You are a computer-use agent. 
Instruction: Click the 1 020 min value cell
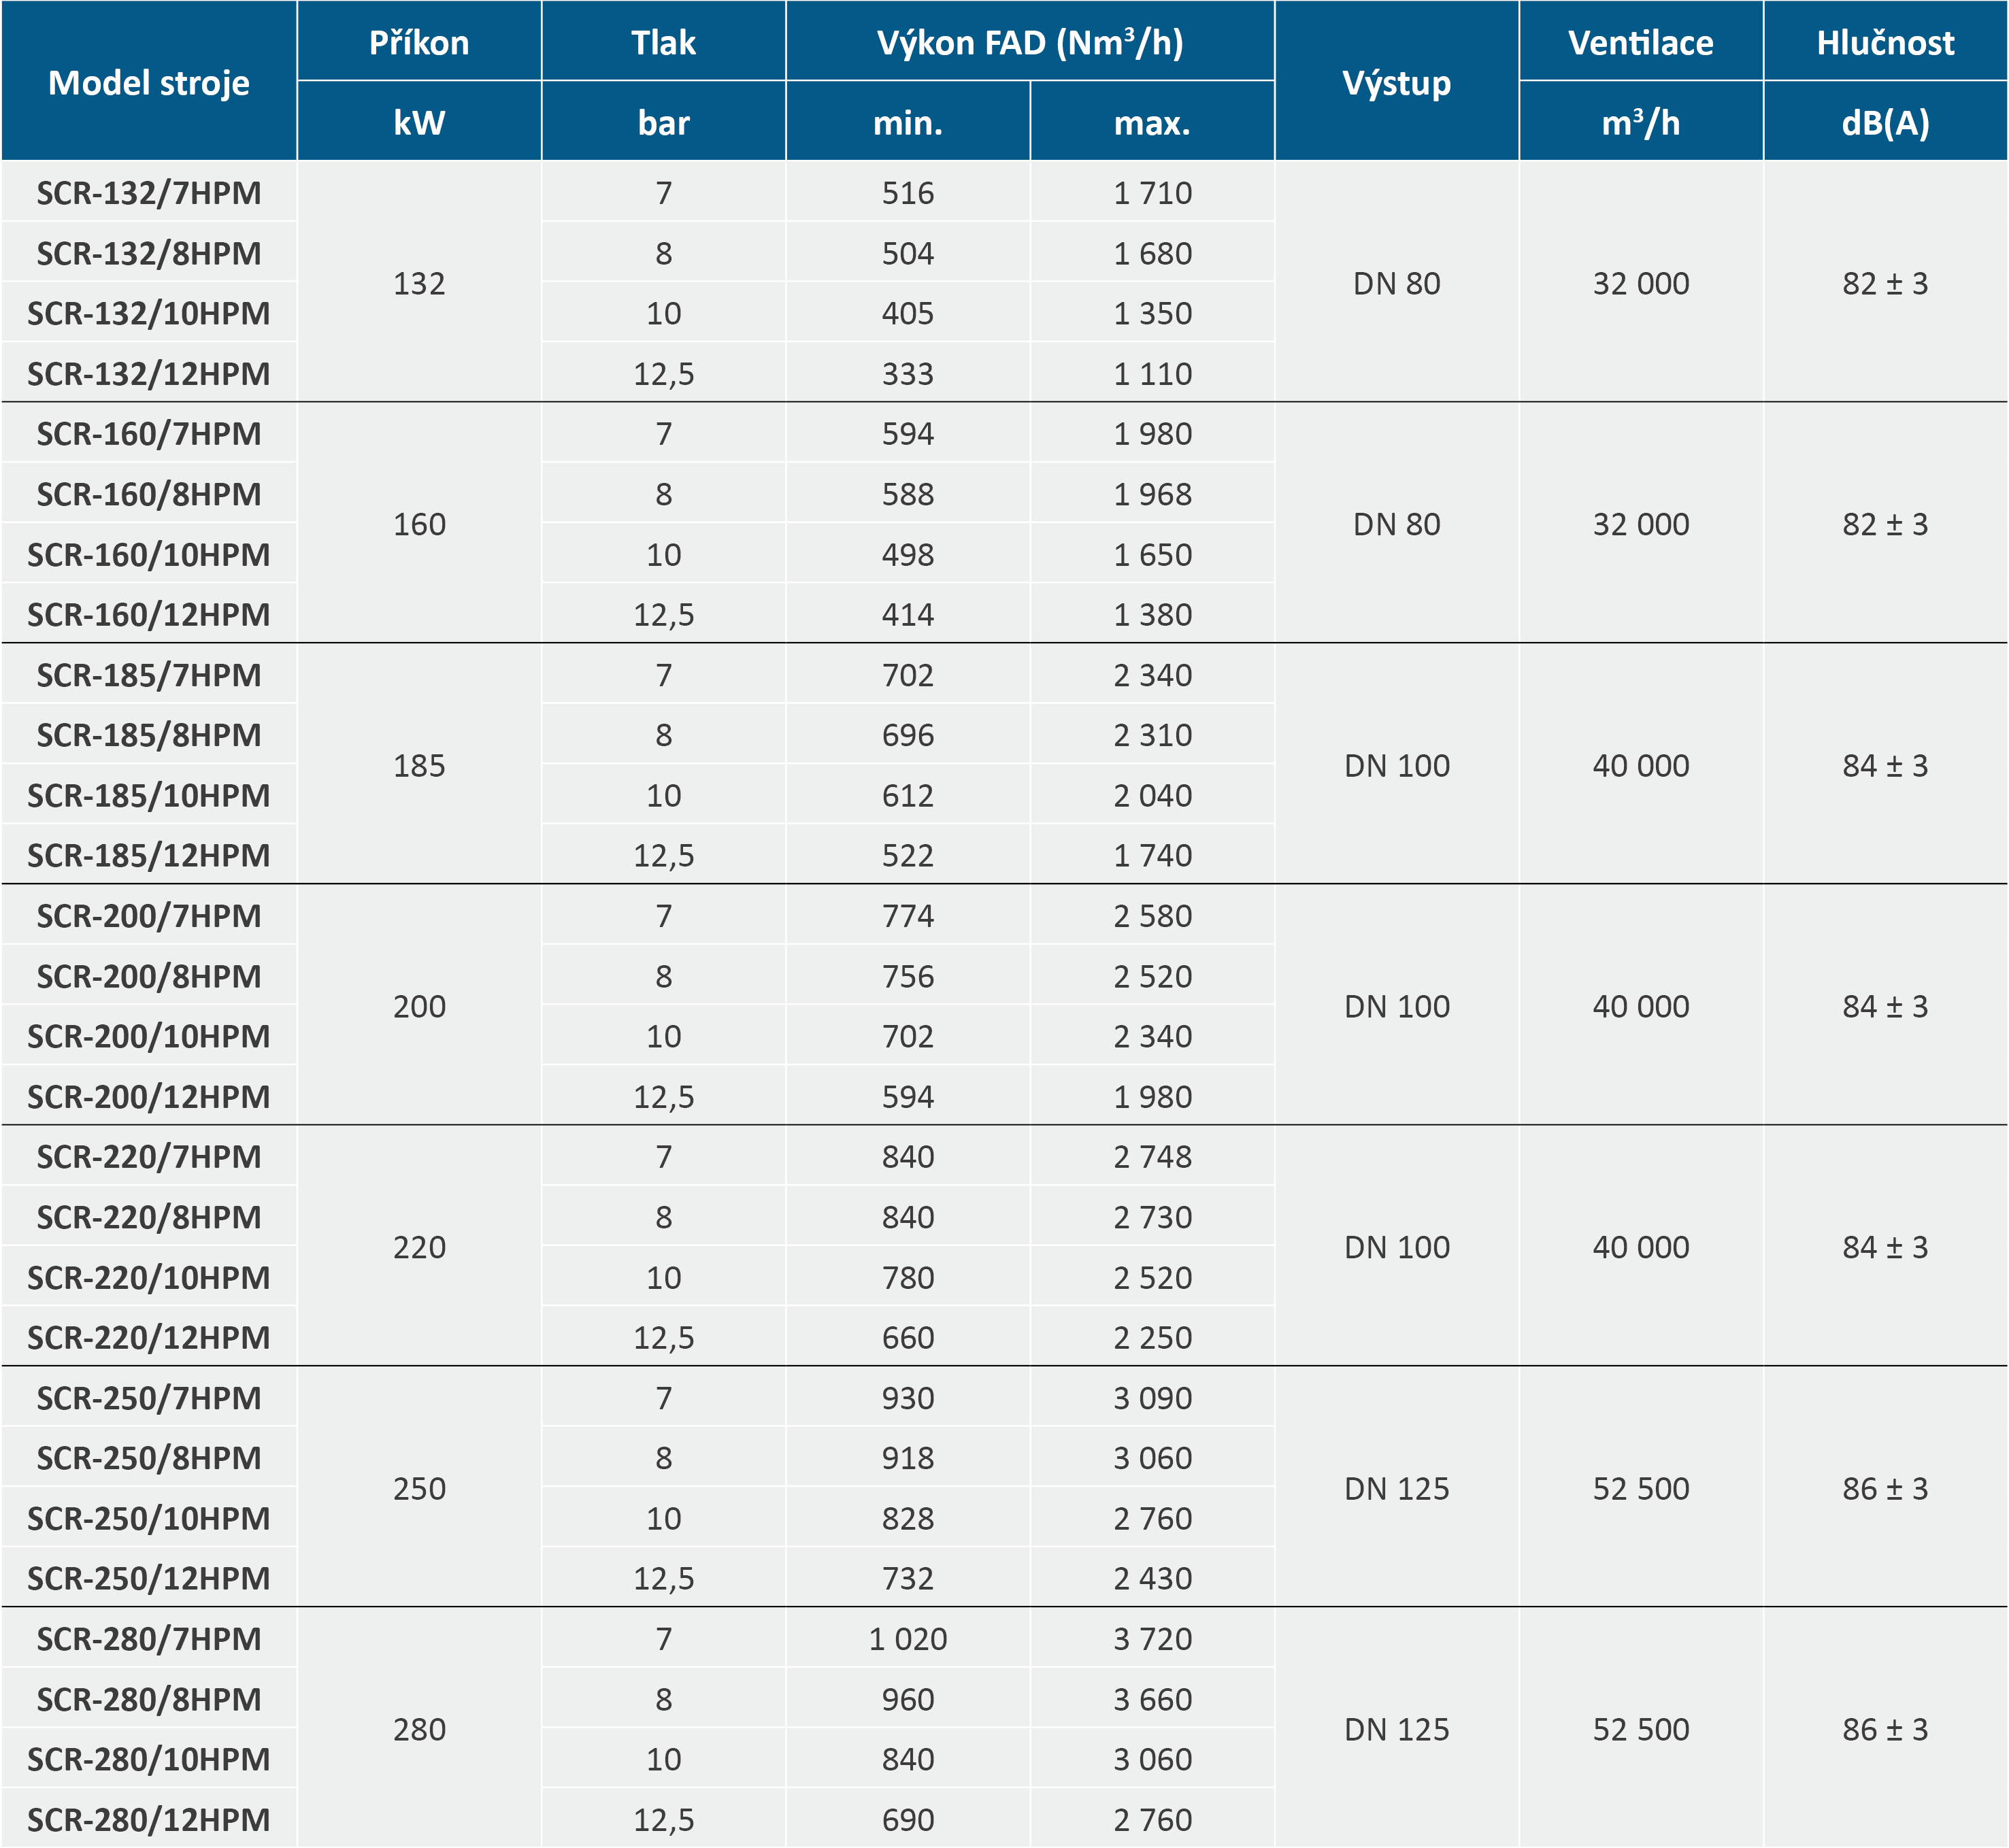click(907, 1639)
